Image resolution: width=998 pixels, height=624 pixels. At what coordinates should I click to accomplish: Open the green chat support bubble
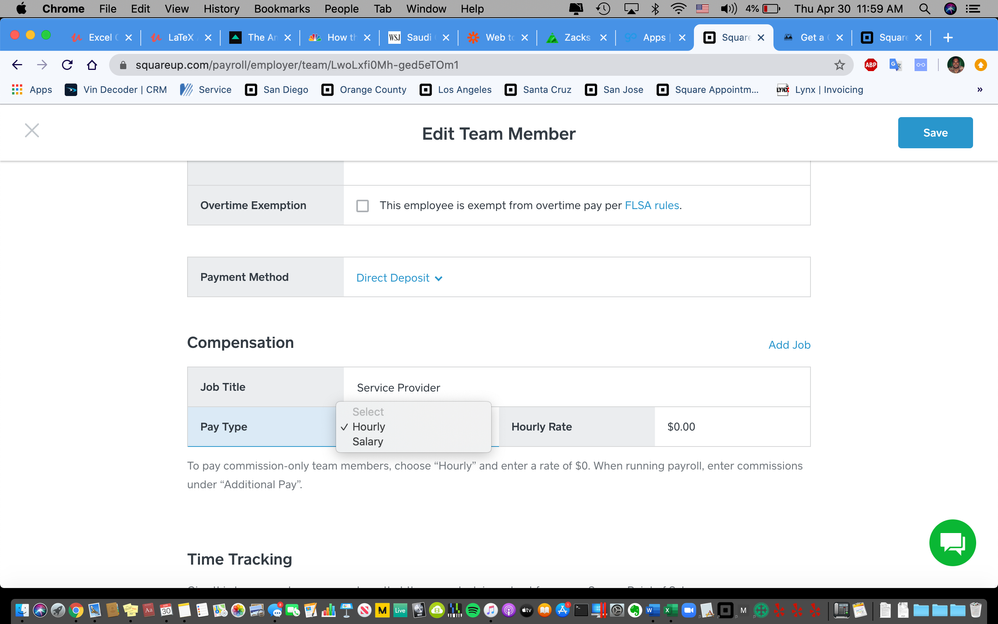point(951,543)
